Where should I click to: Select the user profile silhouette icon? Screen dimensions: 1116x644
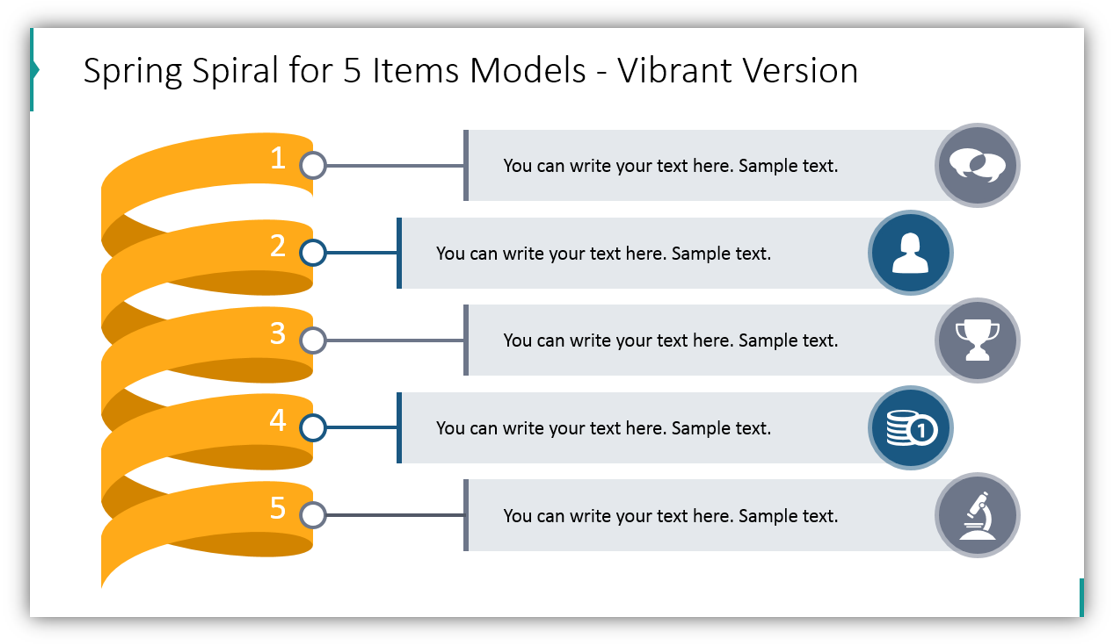pos(910,253)
